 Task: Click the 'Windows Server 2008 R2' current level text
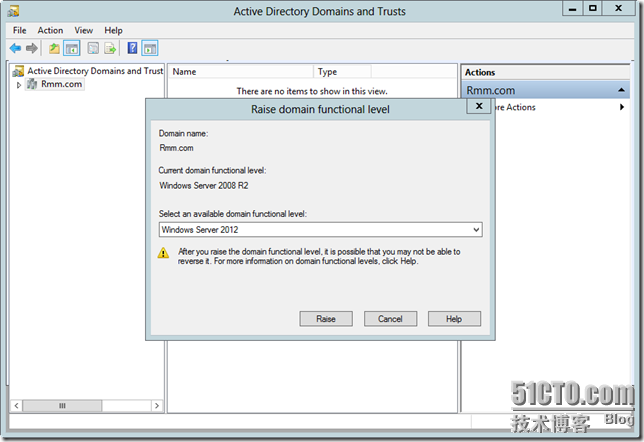point(204,186)
